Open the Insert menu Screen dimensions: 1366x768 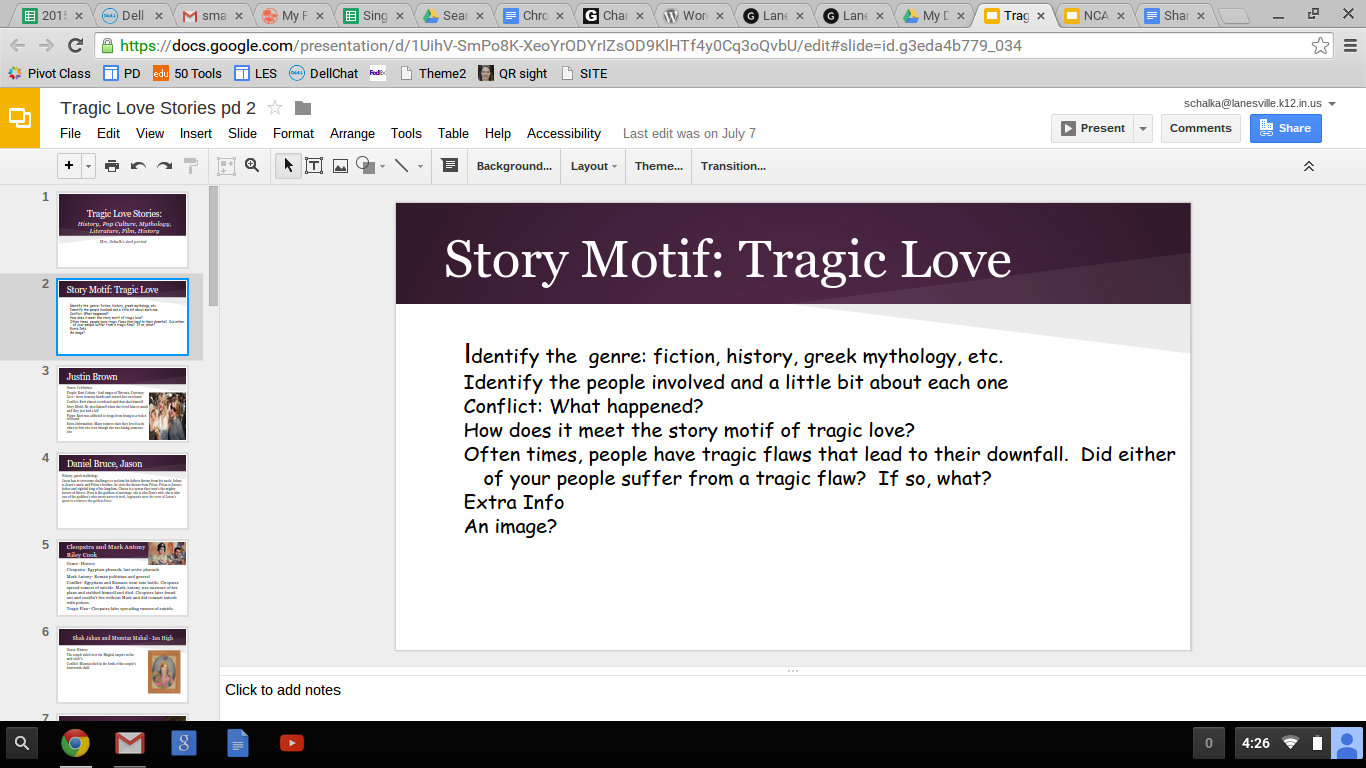195,133
